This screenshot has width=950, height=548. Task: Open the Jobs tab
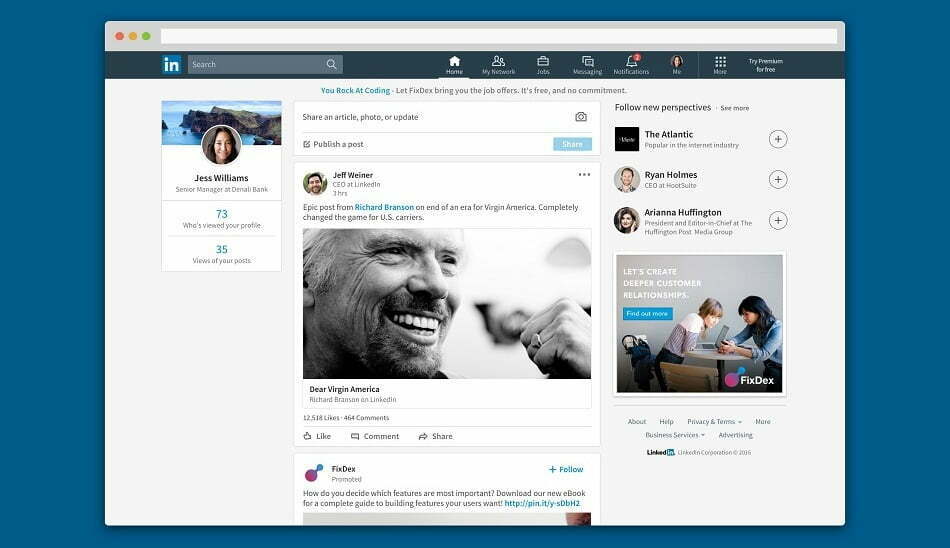(x=543, y=65)
